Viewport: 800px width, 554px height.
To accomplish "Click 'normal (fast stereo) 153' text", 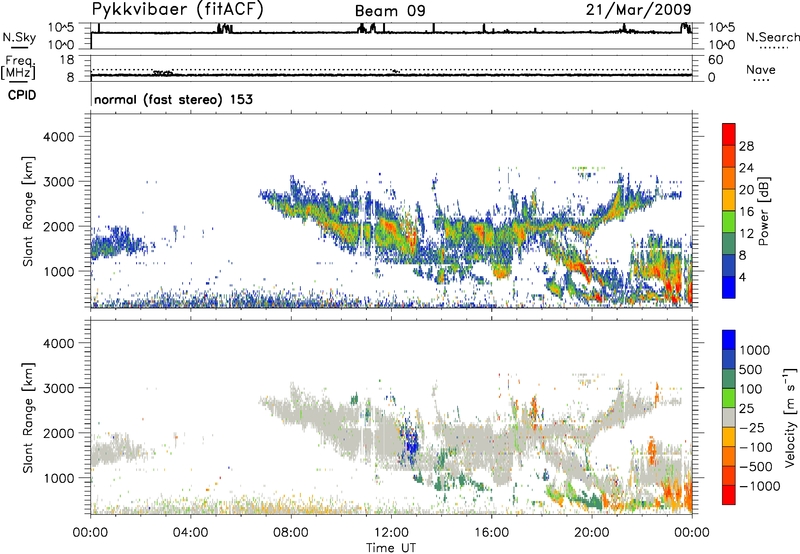I will [173, 99].
